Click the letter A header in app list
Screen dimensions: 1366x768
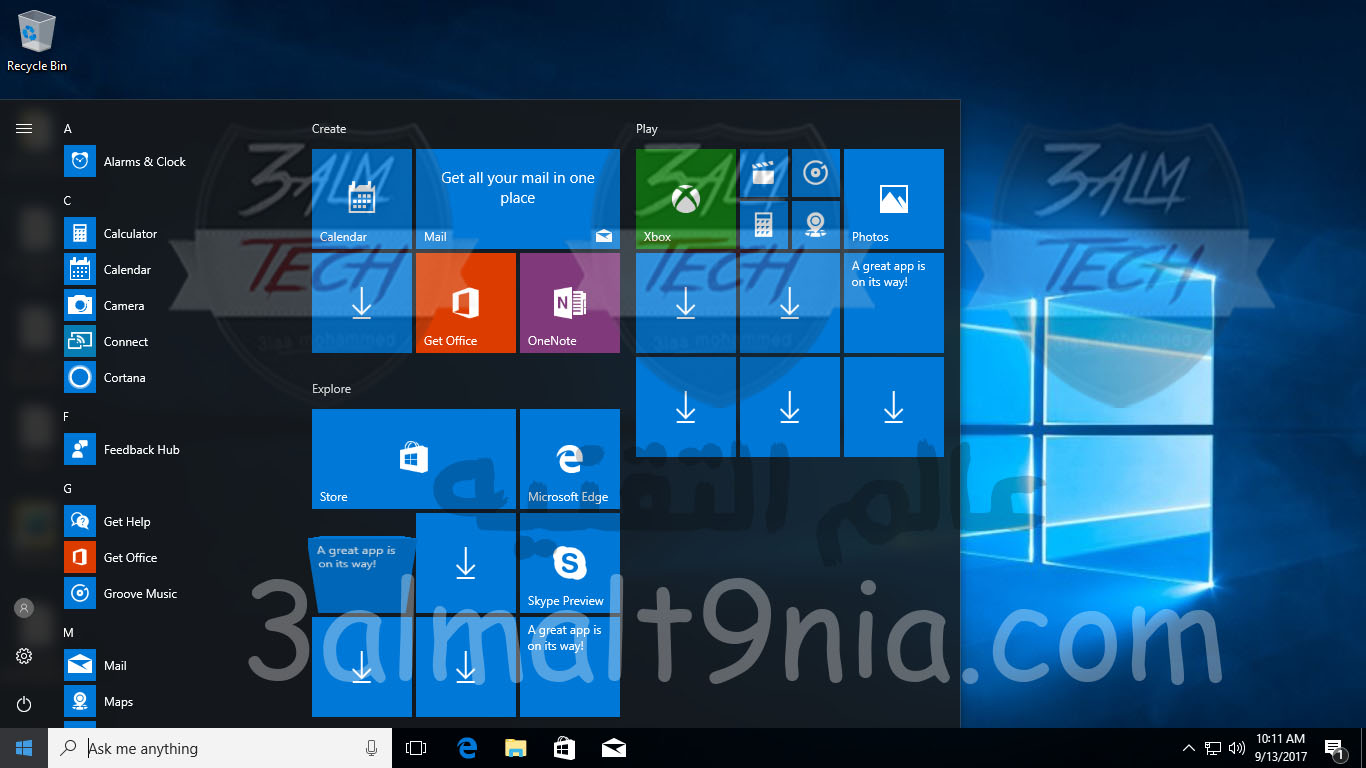68,129
